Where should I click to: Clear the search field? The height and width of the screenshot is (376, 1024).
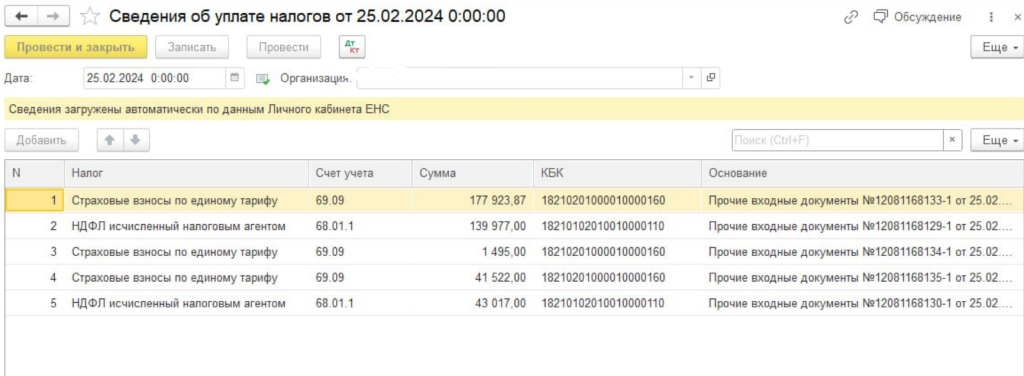click(x=952, y=140)
